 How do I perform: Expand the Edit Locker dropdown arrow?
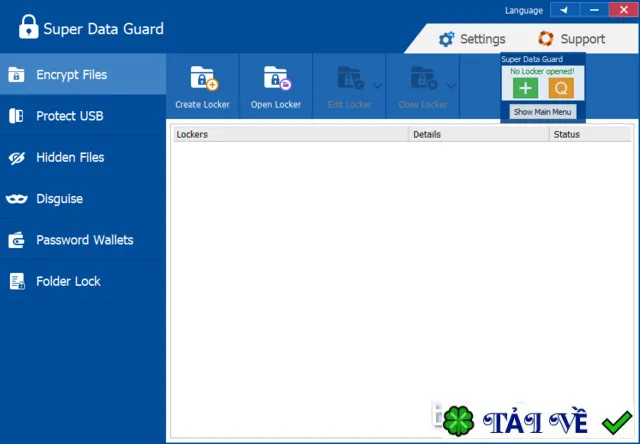378,86
